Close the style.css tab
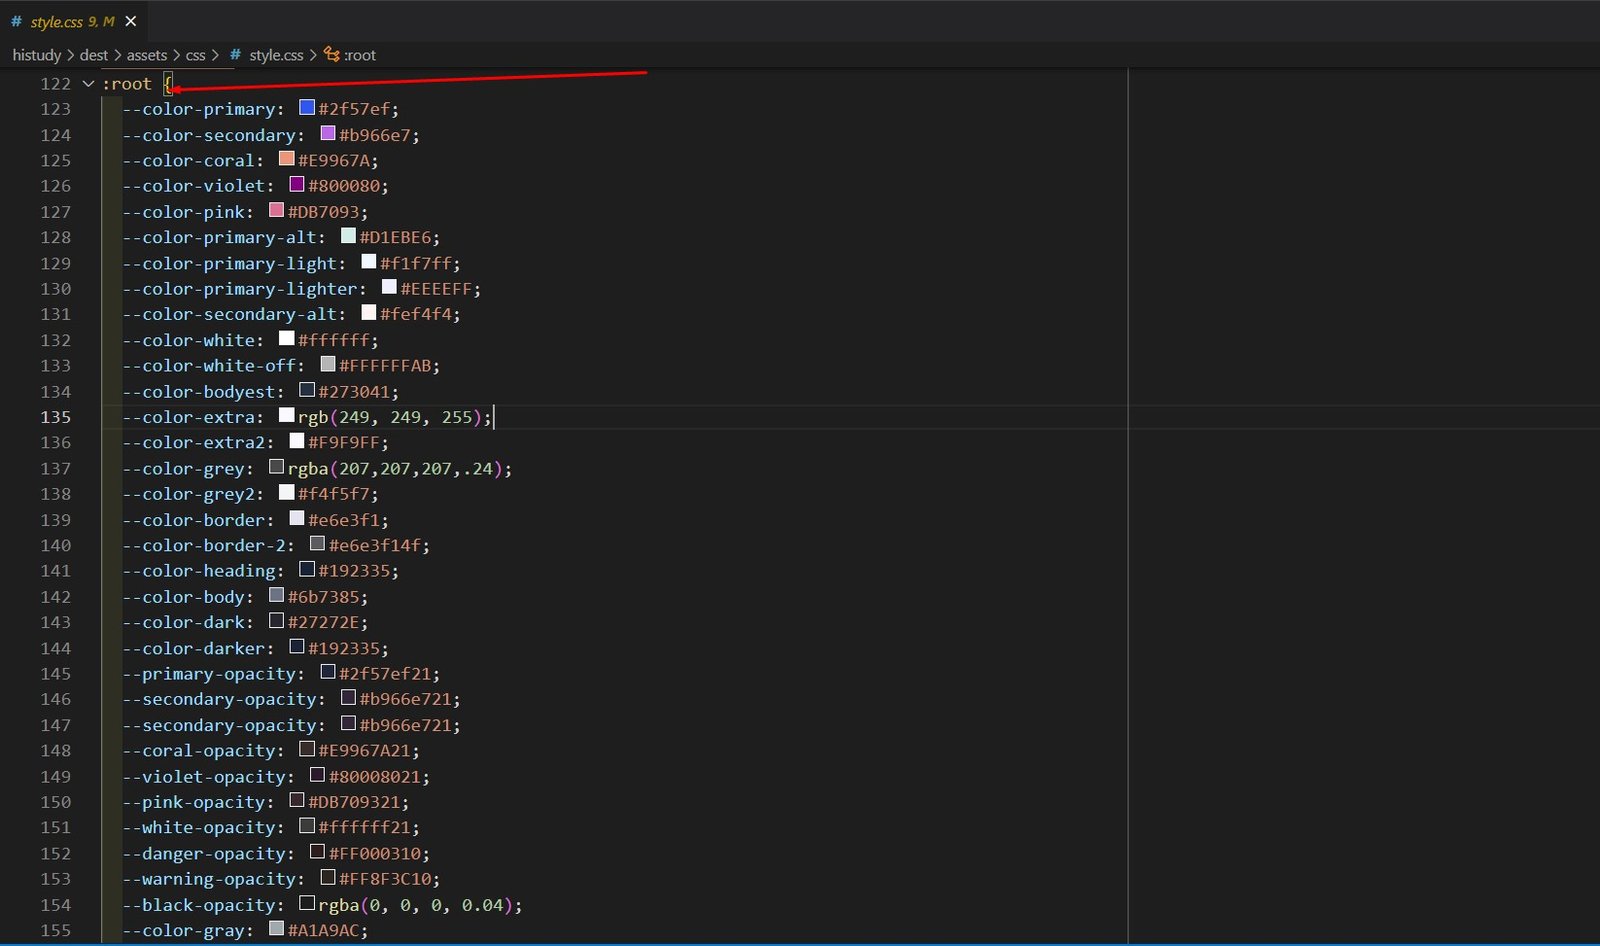 tap(130, 20)
